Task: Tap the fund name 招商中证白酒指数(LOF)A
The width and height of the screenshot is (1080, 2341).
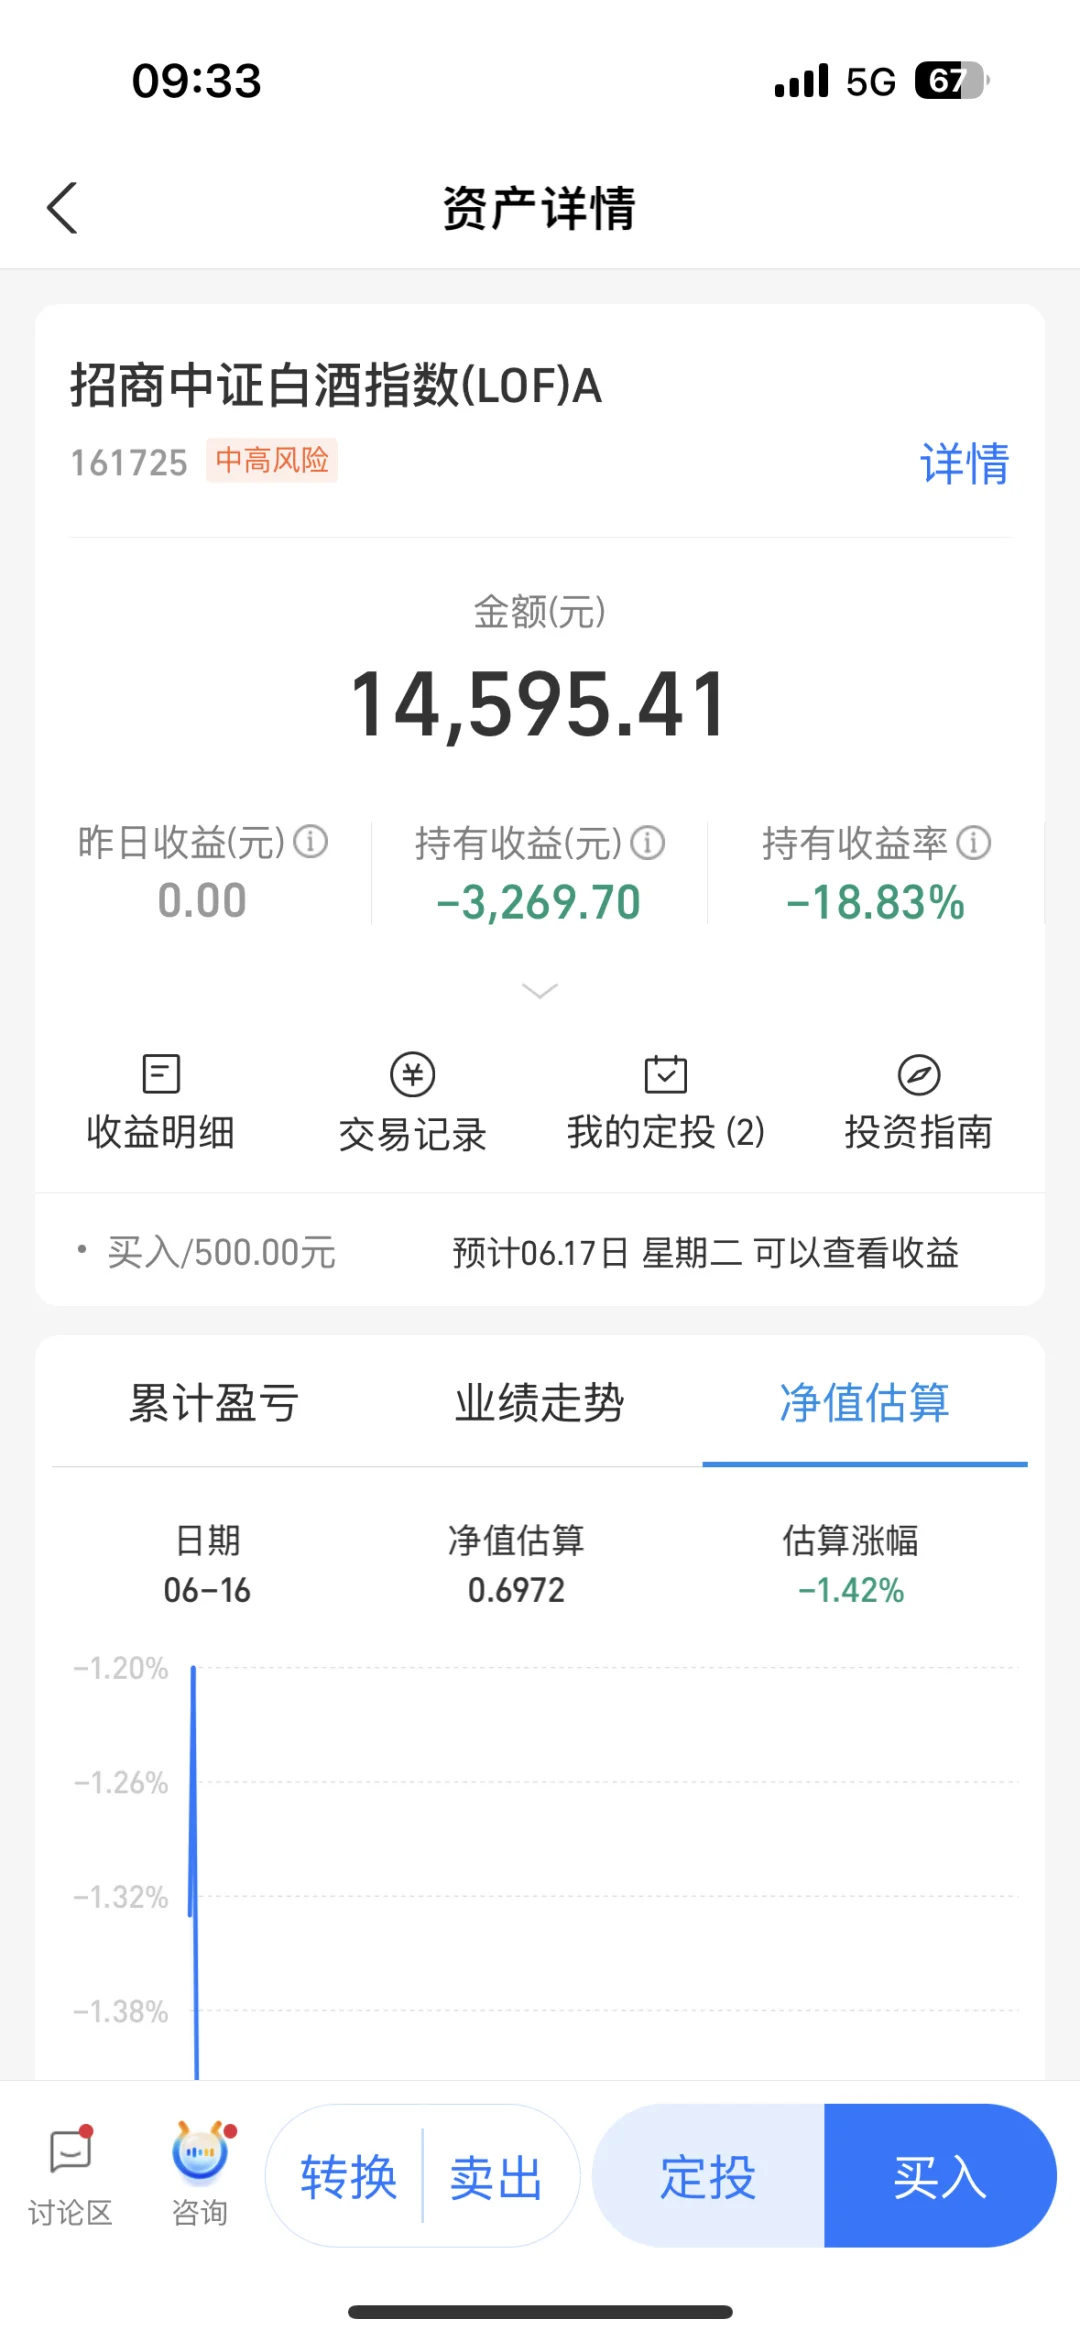Action: (336, 386)
